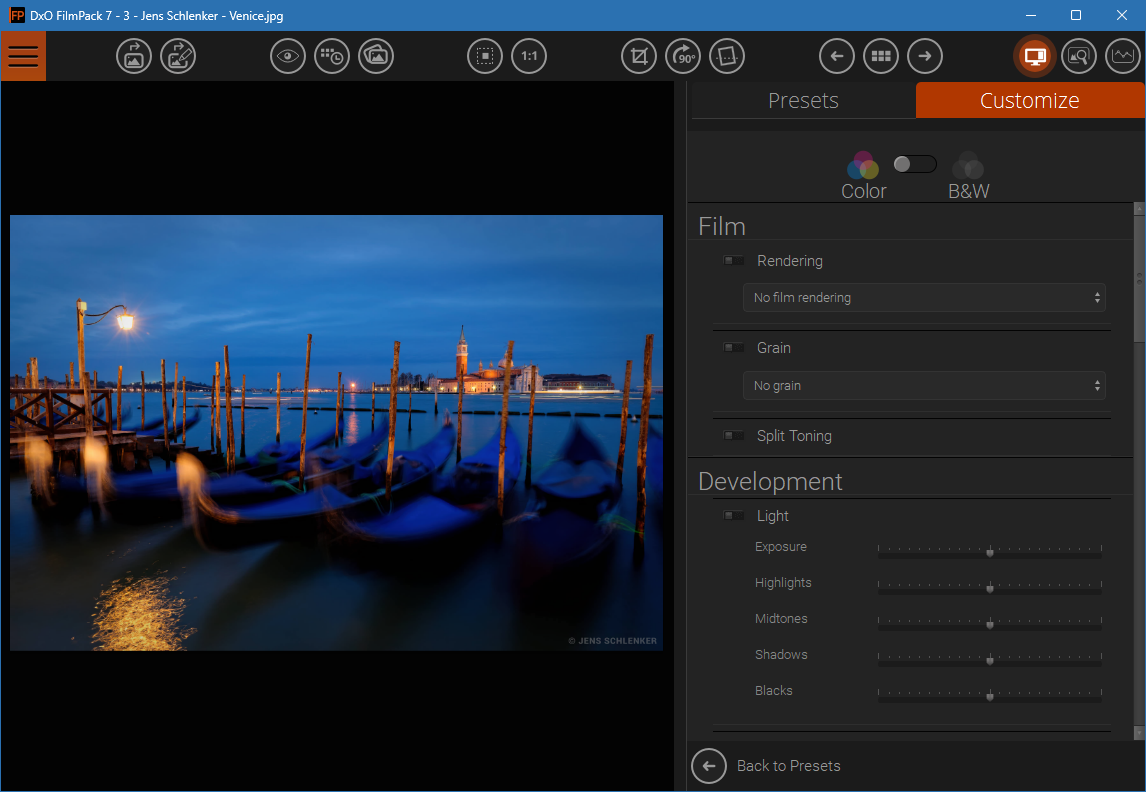Click the B&W mode label

(x=968, y=191)
